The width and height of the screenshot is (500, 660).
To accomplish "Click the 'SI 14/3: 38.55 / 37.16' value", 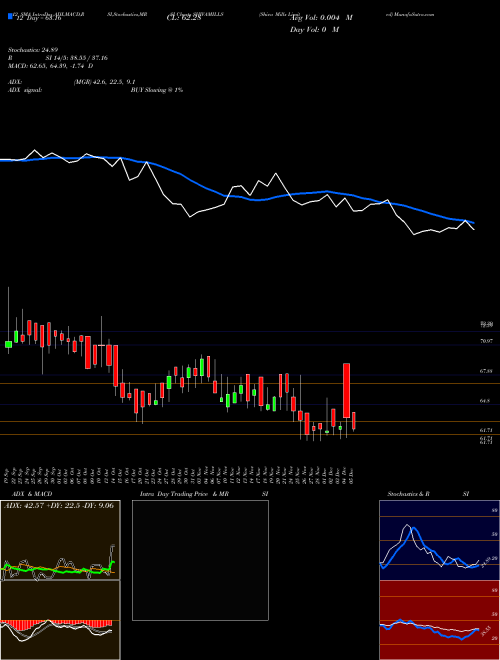I will pyautogui.click(x=77, y=58).
